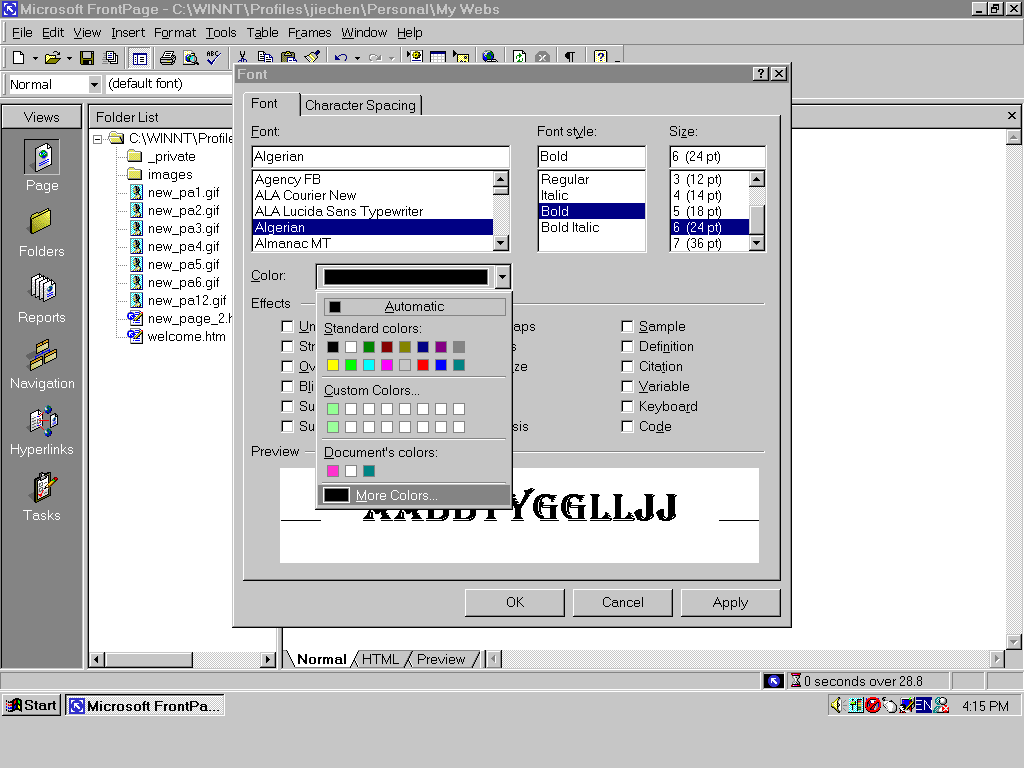Check the Citation effect checkbox
The image size is (1024, 768).
(627, 367)
